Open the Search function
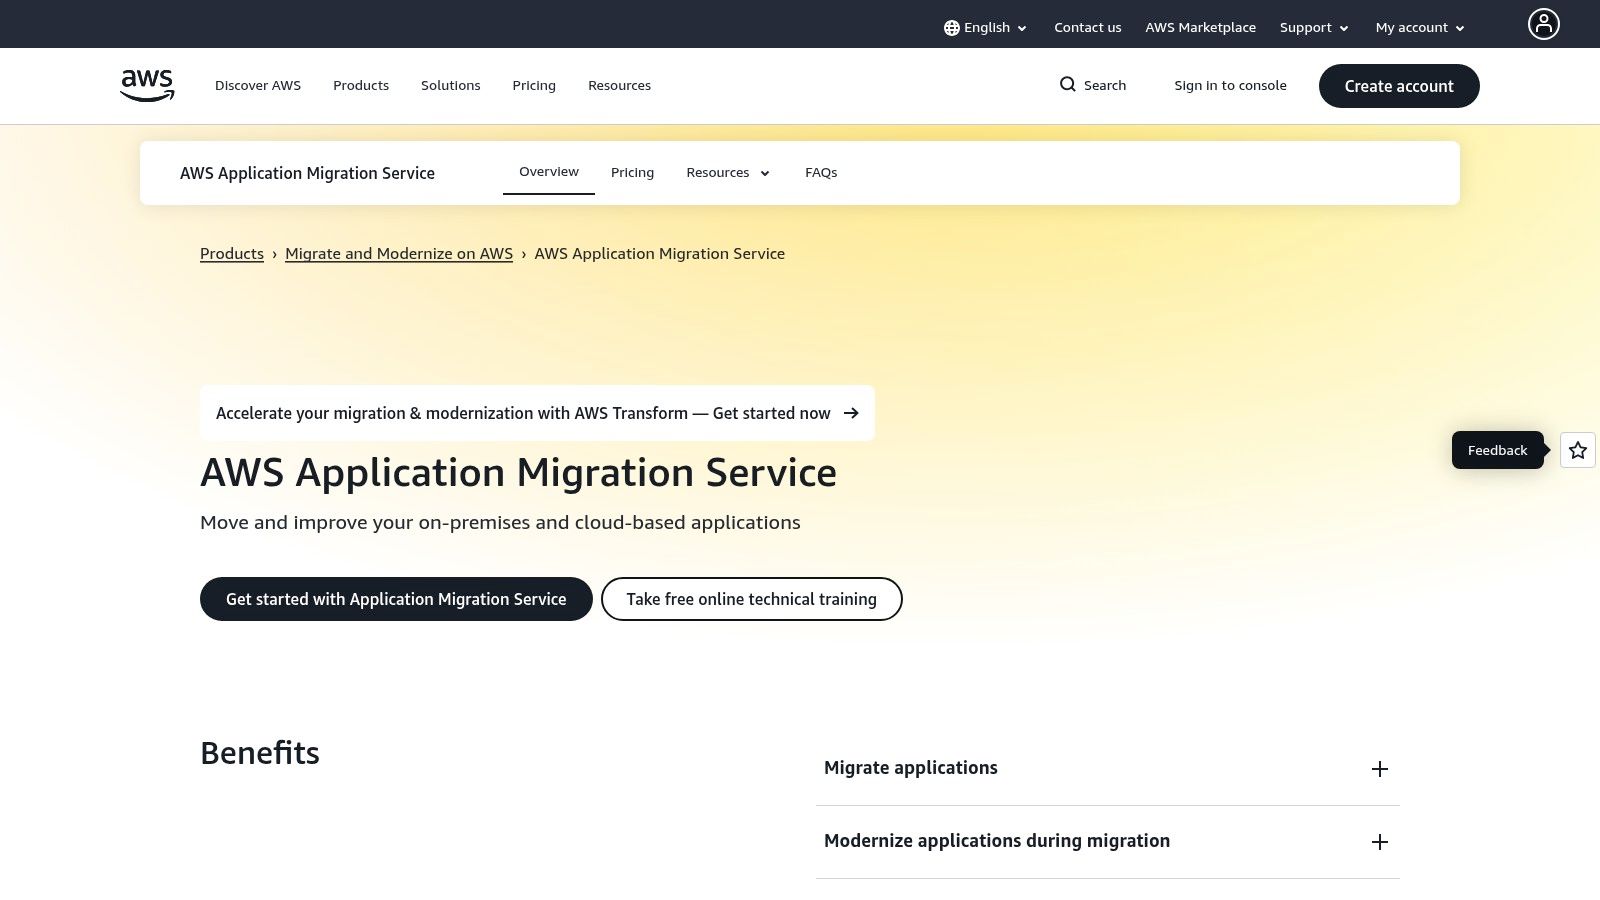The image size is (1600, 900). tap(1093, 85)
